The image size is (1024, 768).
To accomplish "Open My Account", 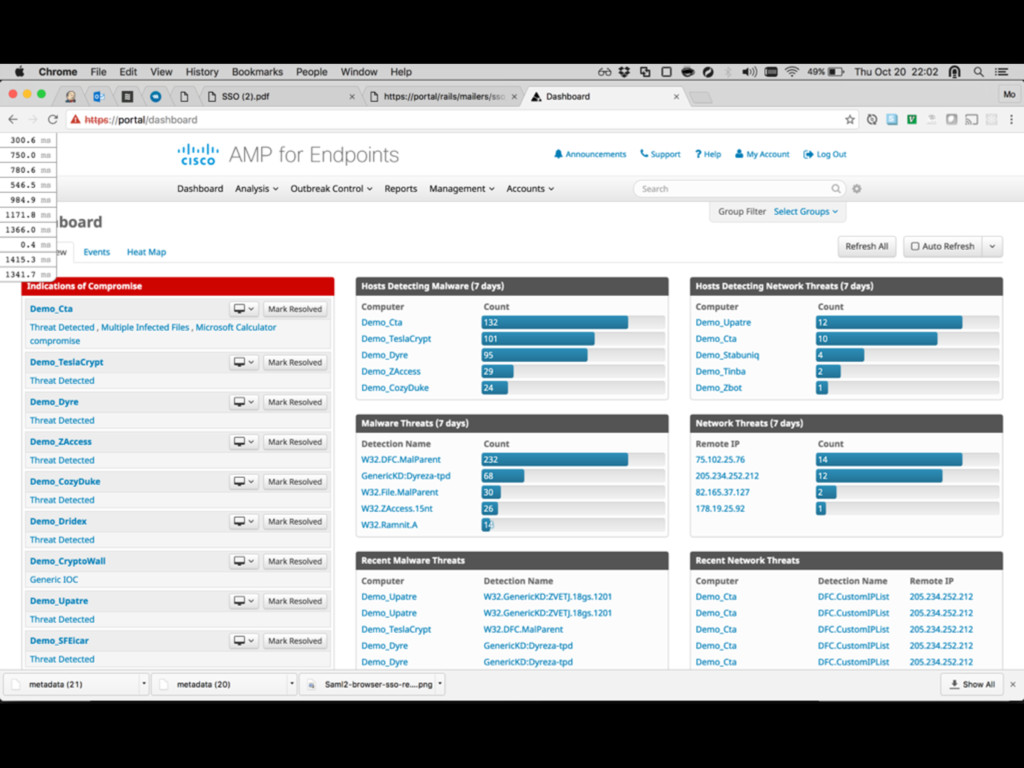I will (762, 154).
